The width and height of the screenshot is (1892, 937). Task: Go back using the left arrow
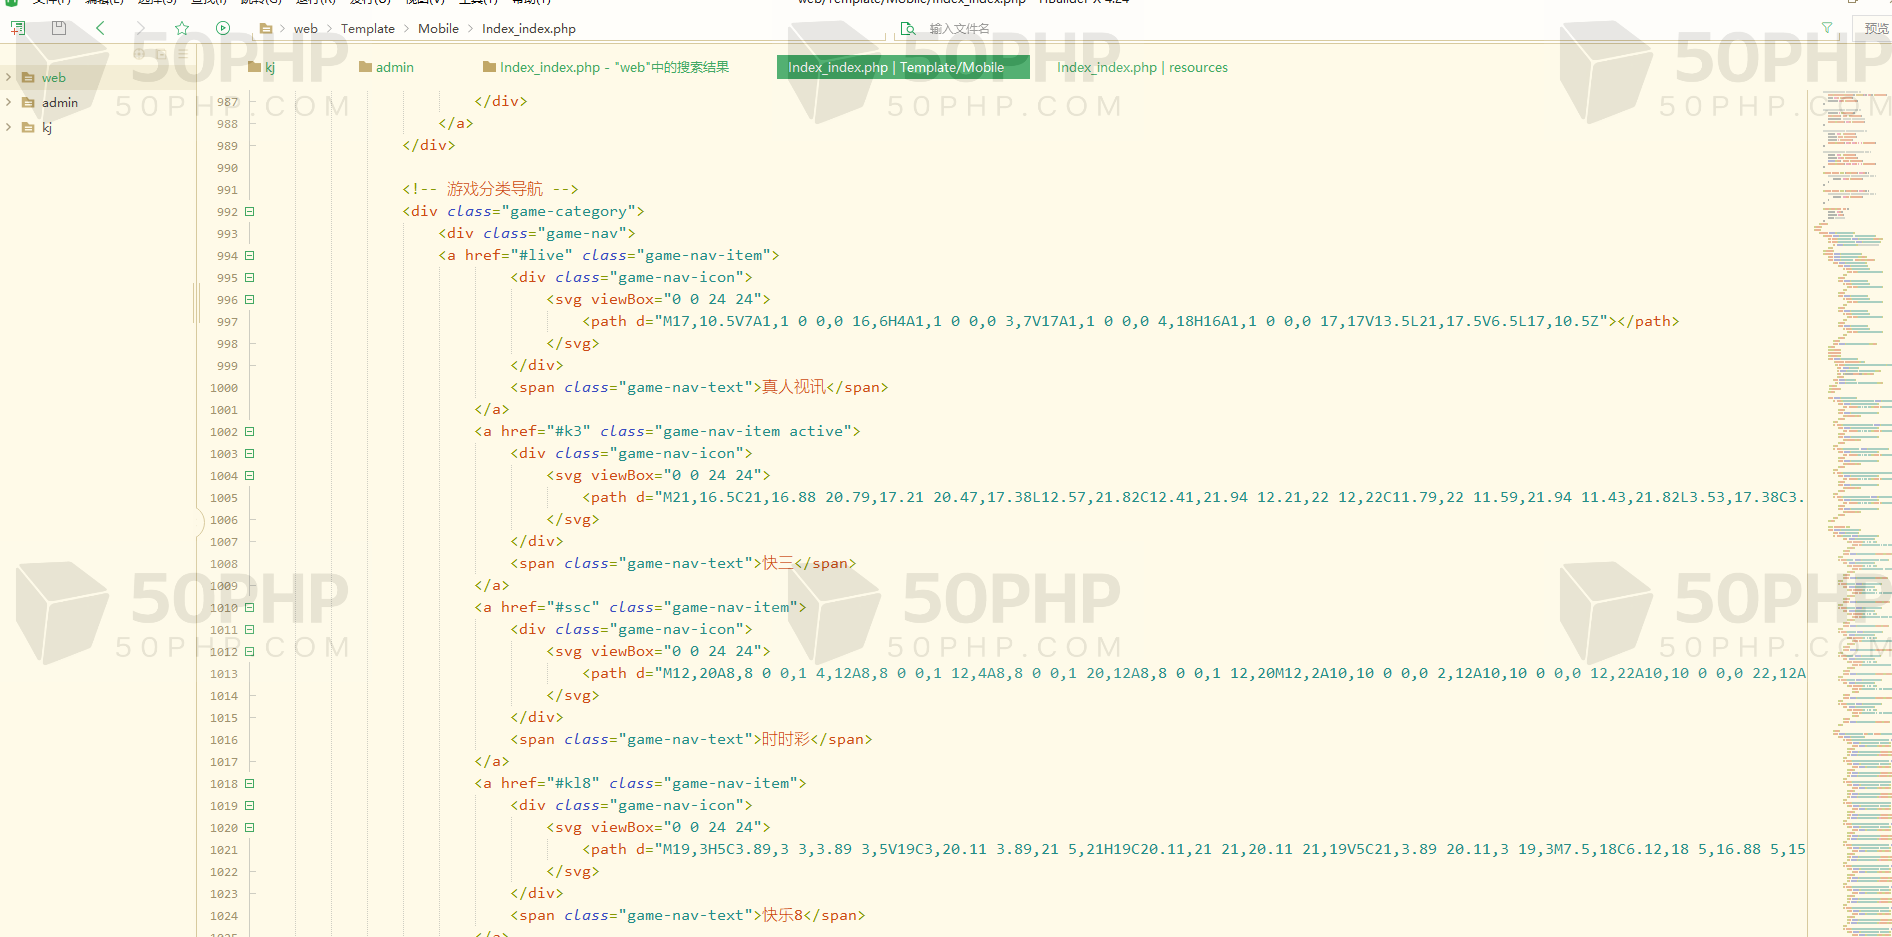coord(100,28)
